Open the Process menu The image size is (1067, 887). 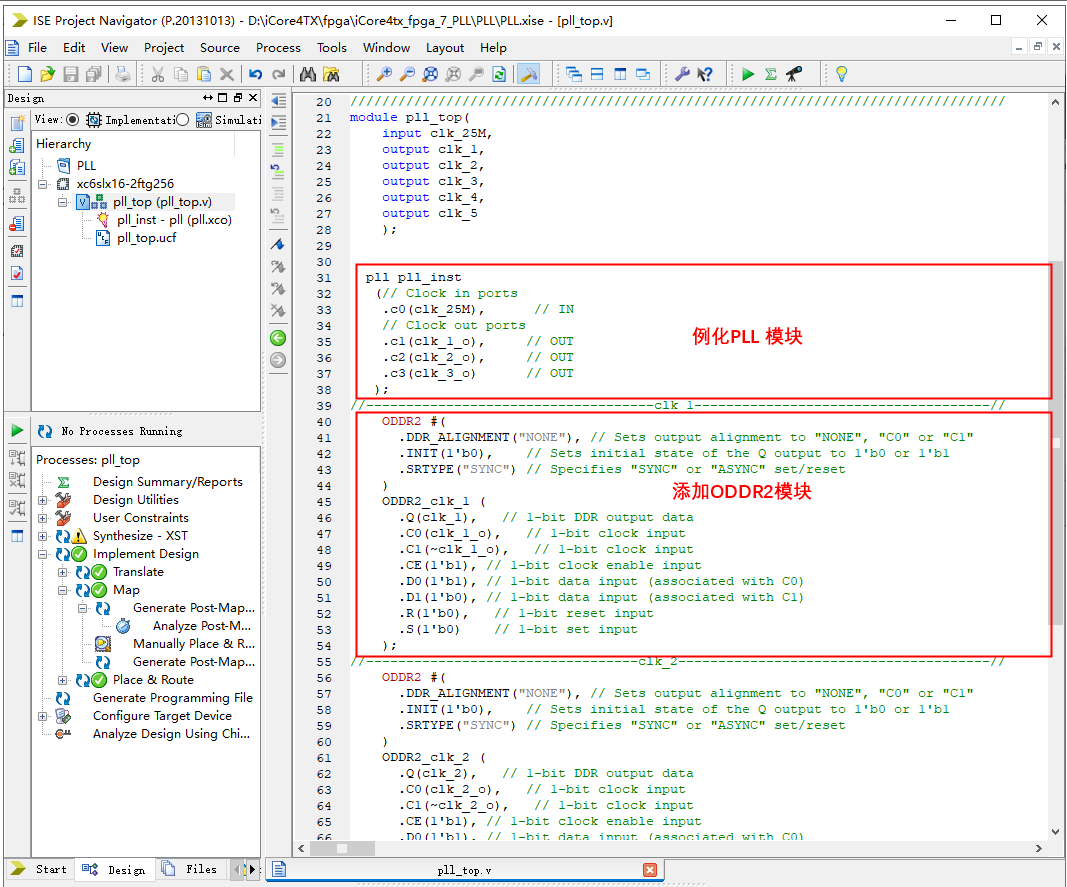[278, 47]
